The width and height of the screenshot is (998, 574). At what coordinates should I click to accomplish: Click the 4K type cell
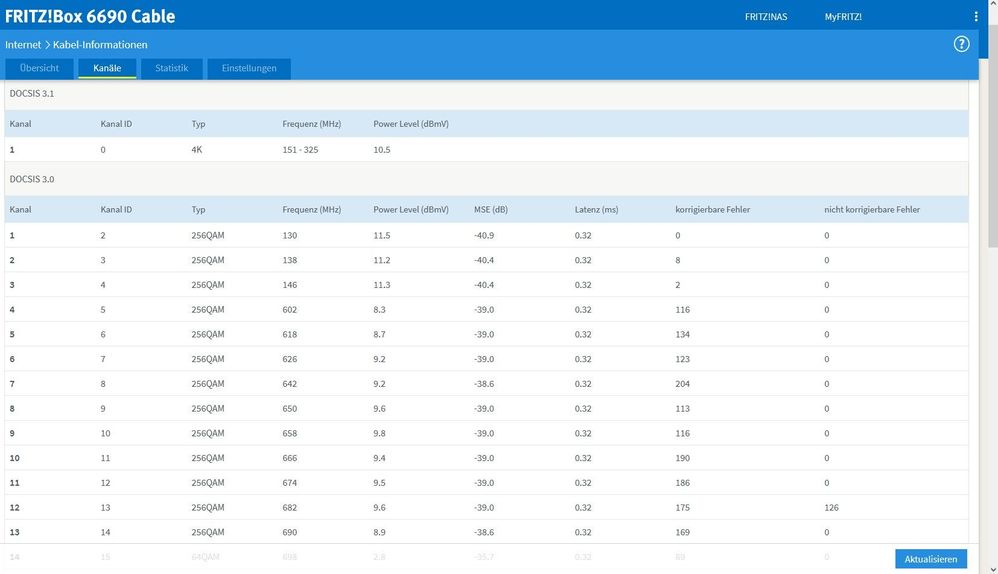pos(197,150)
